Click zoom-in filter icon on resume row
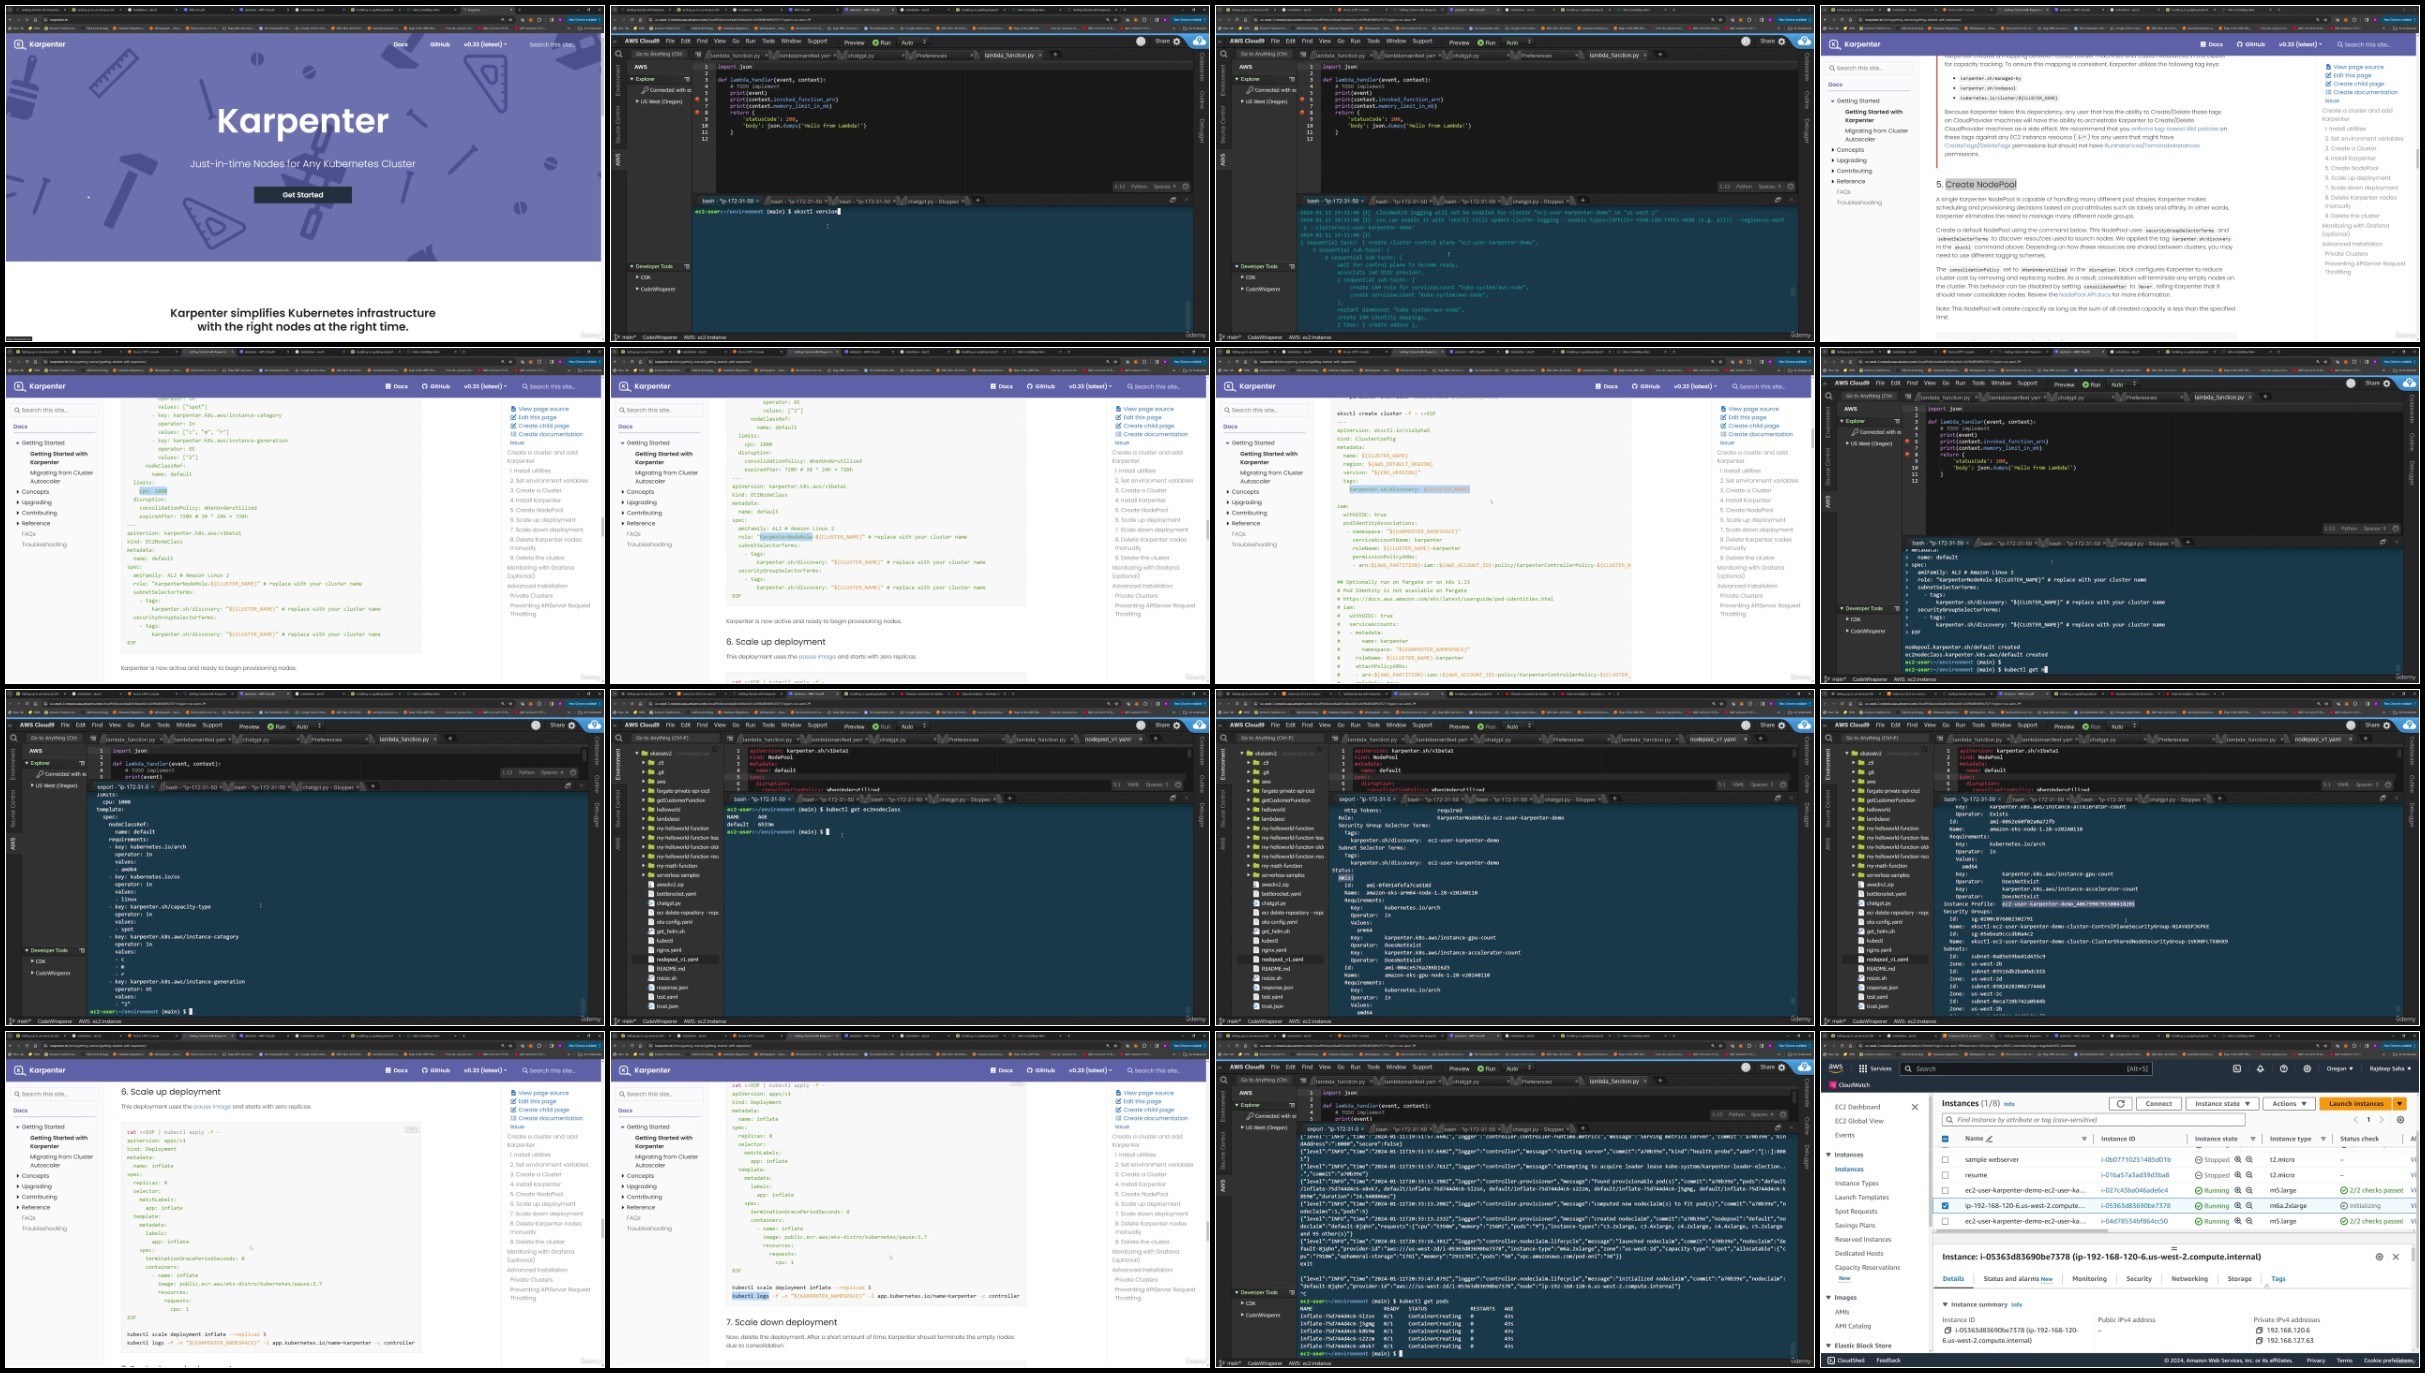 tap(2238, 1175)
